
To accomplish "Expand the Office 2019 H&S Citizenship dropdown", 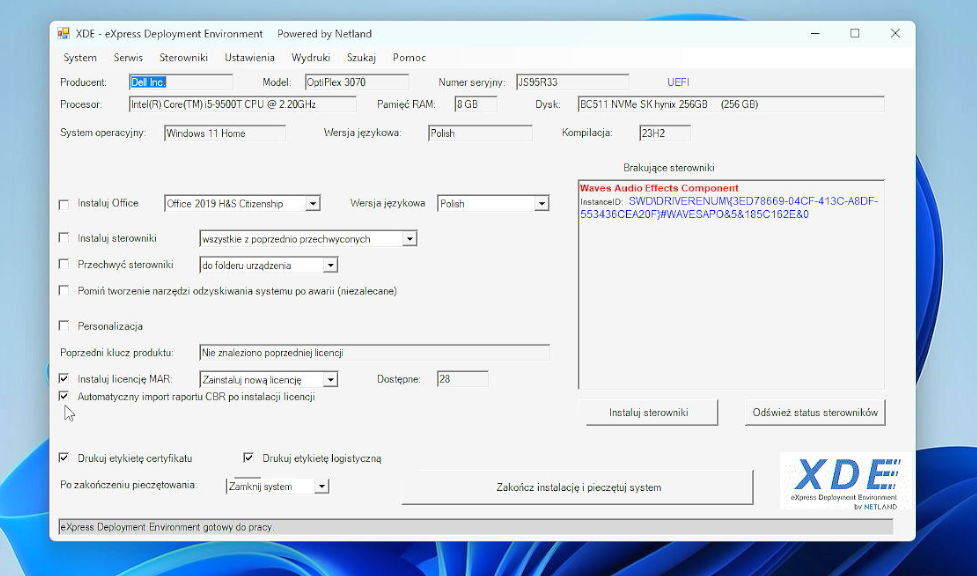I will tap(312, 204).
